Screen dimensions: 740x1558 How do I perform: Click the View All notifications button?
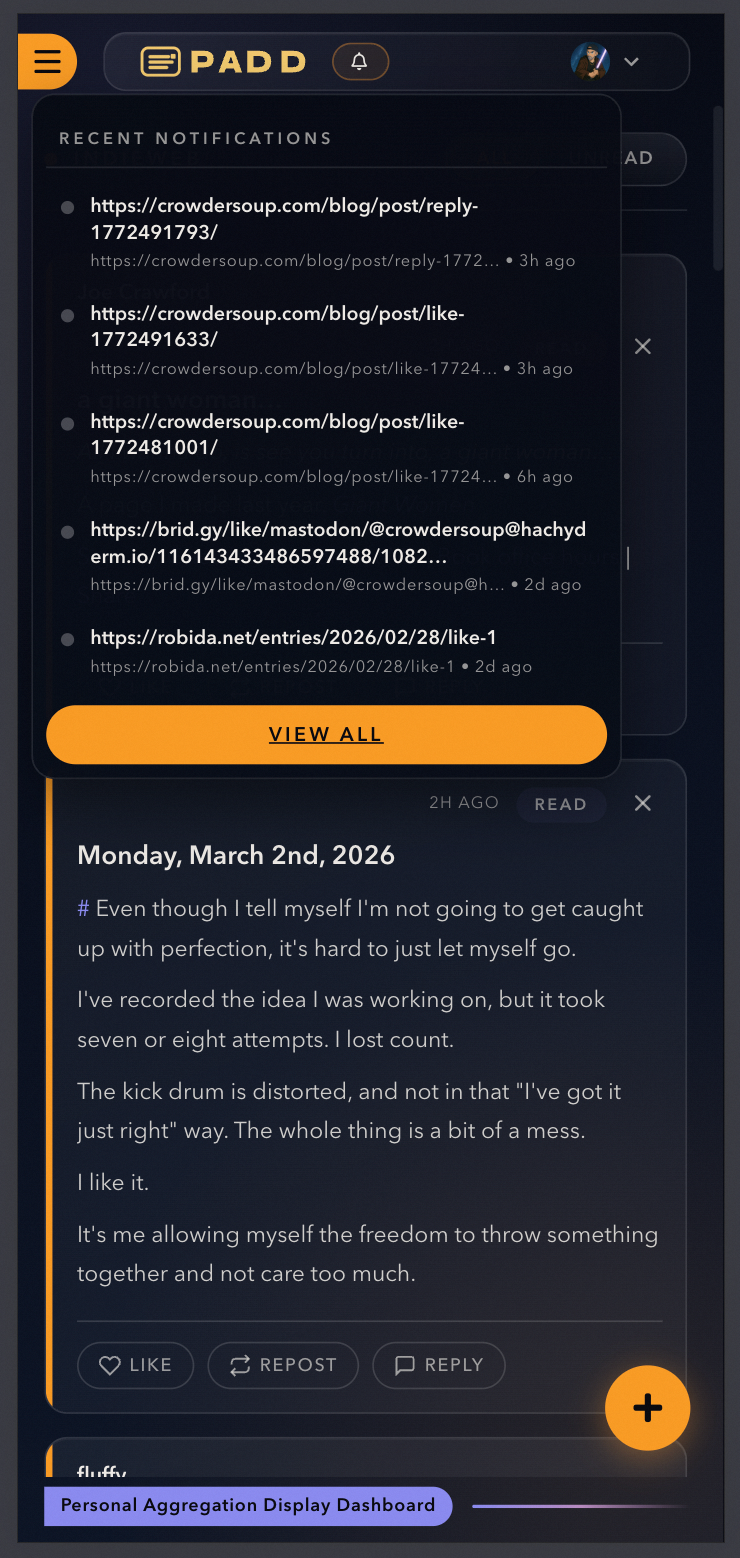coord(326,735)
